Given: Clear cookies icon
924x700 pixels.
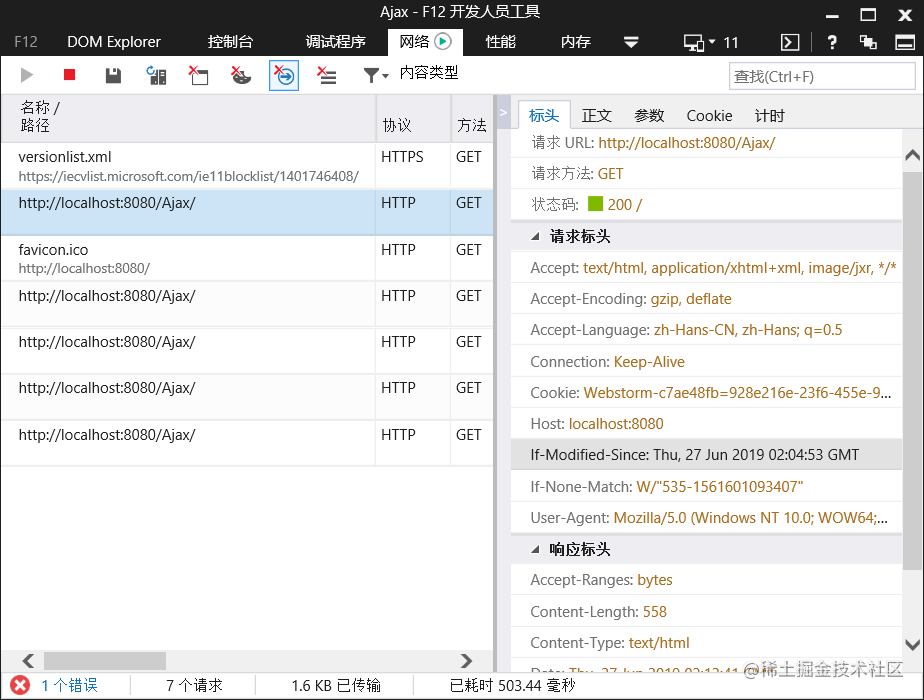Looking at the screenshot, I should (x=240, y=74).
